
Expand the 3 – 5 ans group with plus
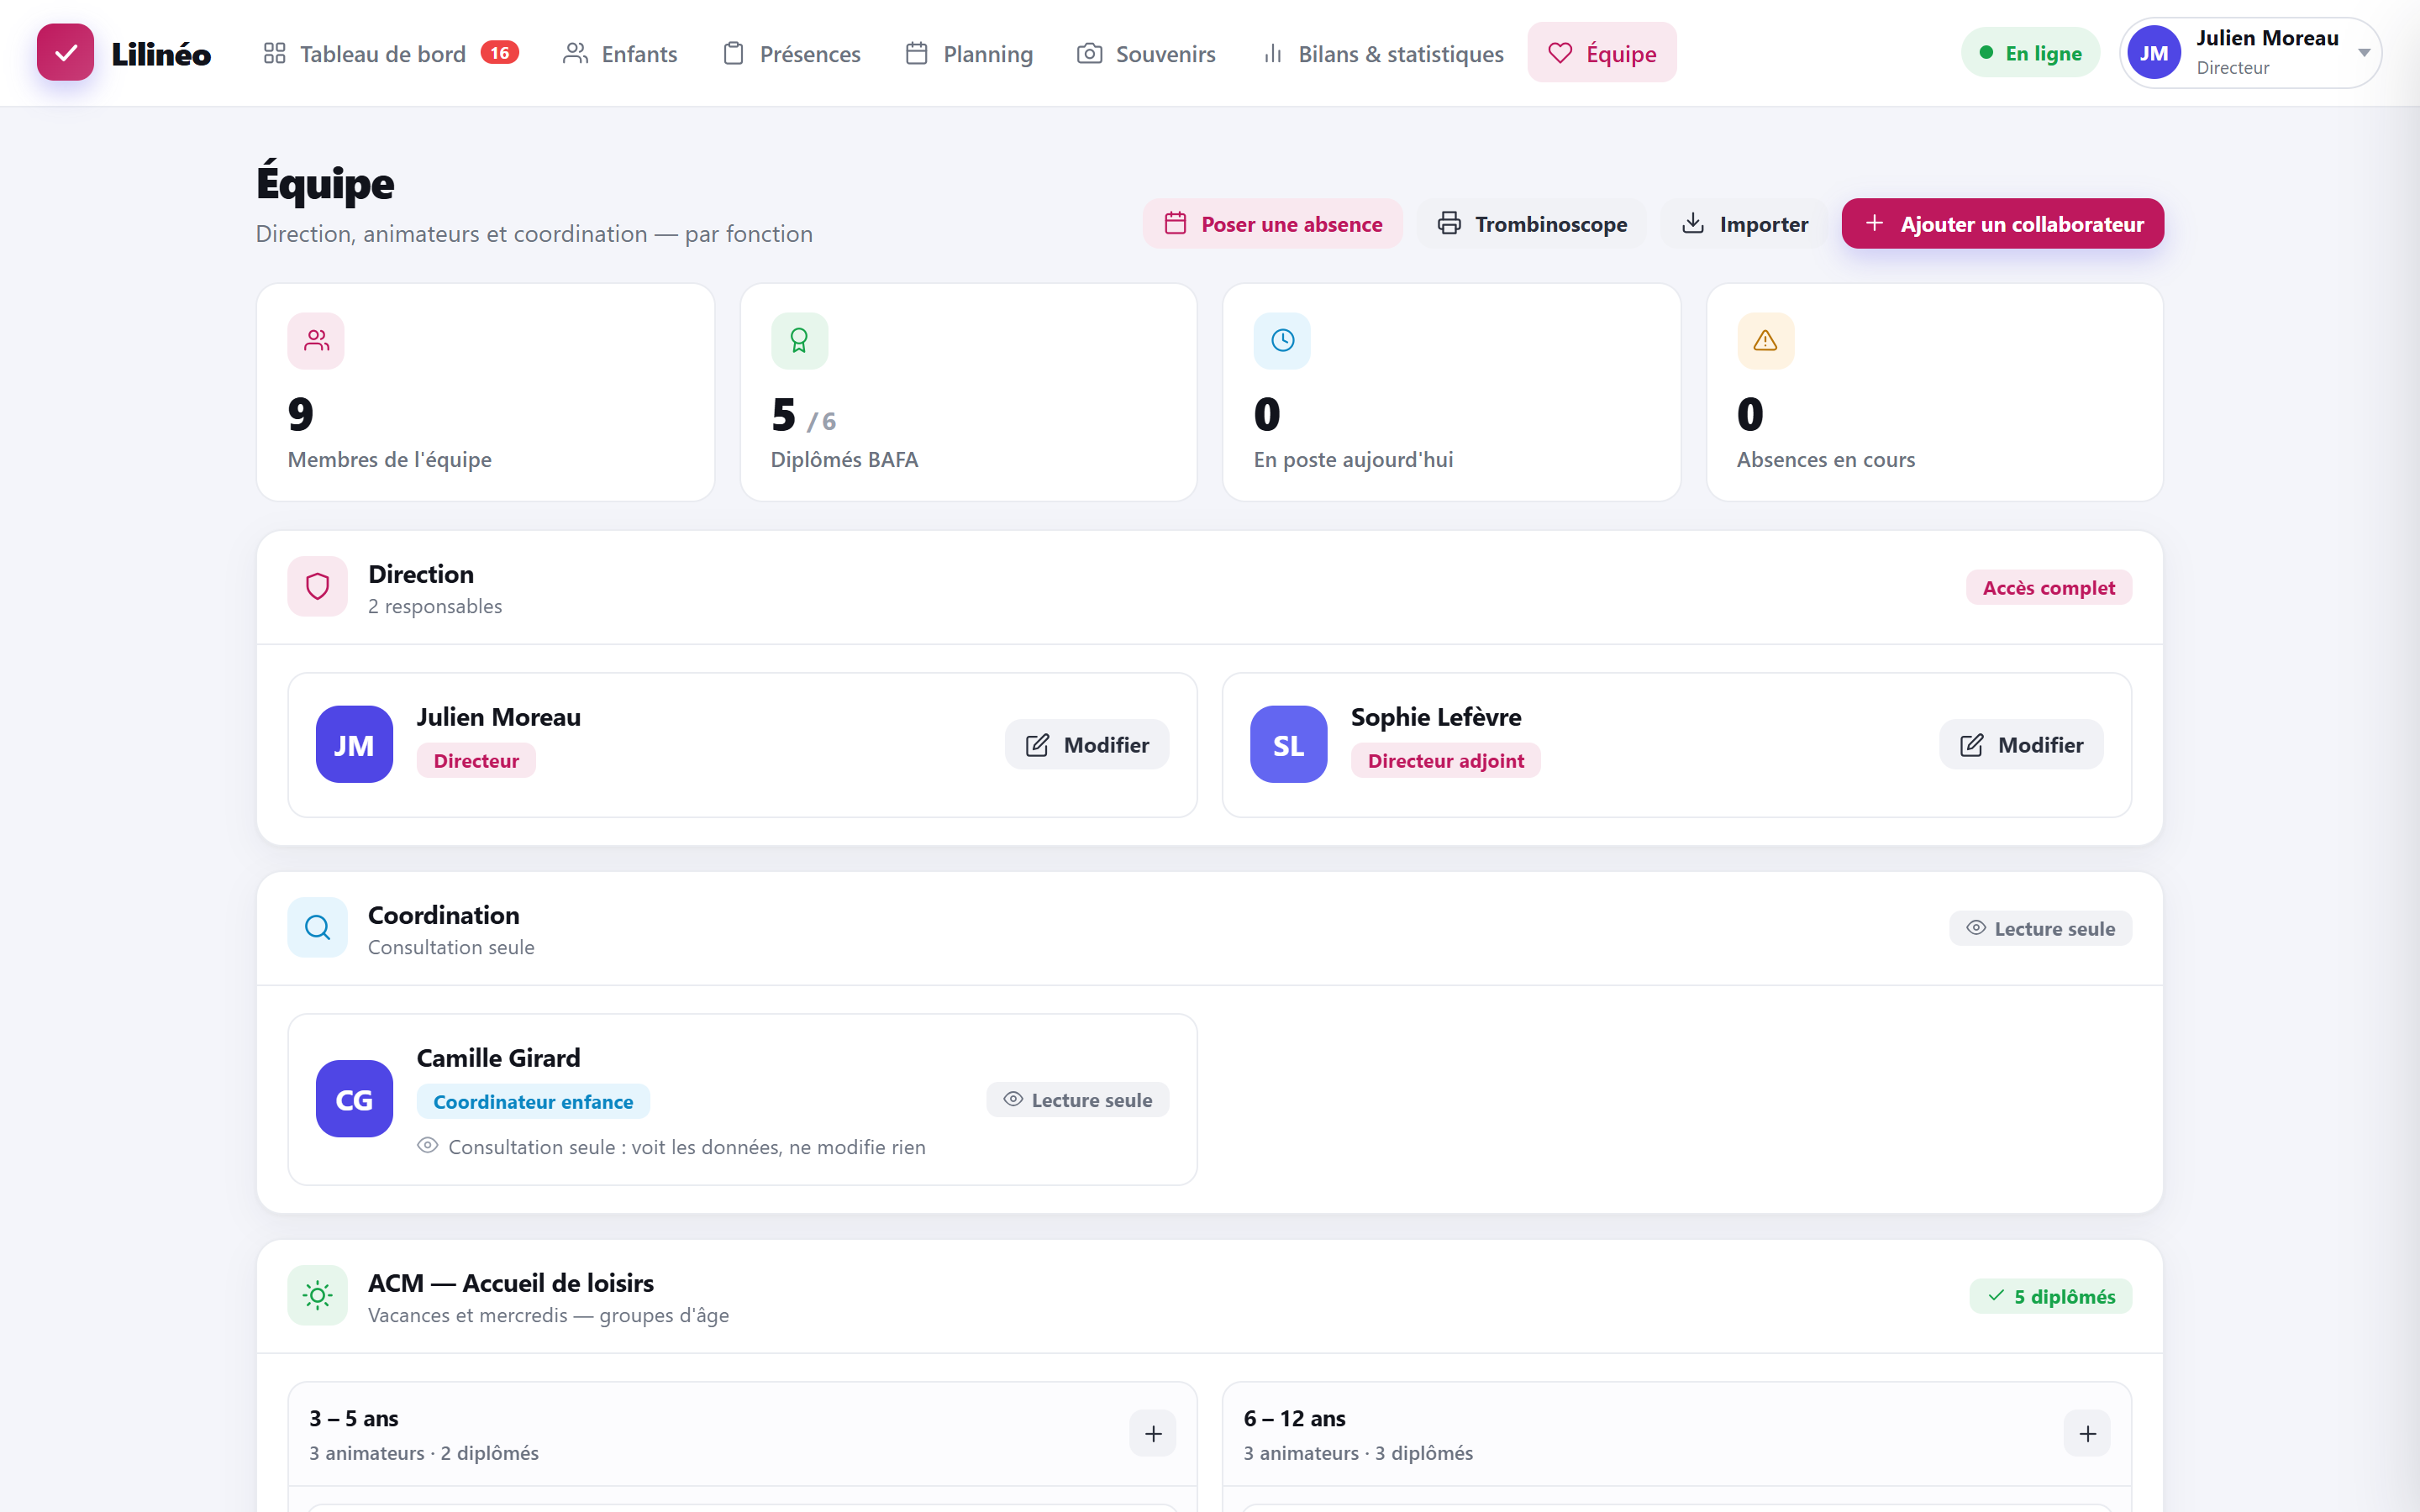point(1153,1434)
